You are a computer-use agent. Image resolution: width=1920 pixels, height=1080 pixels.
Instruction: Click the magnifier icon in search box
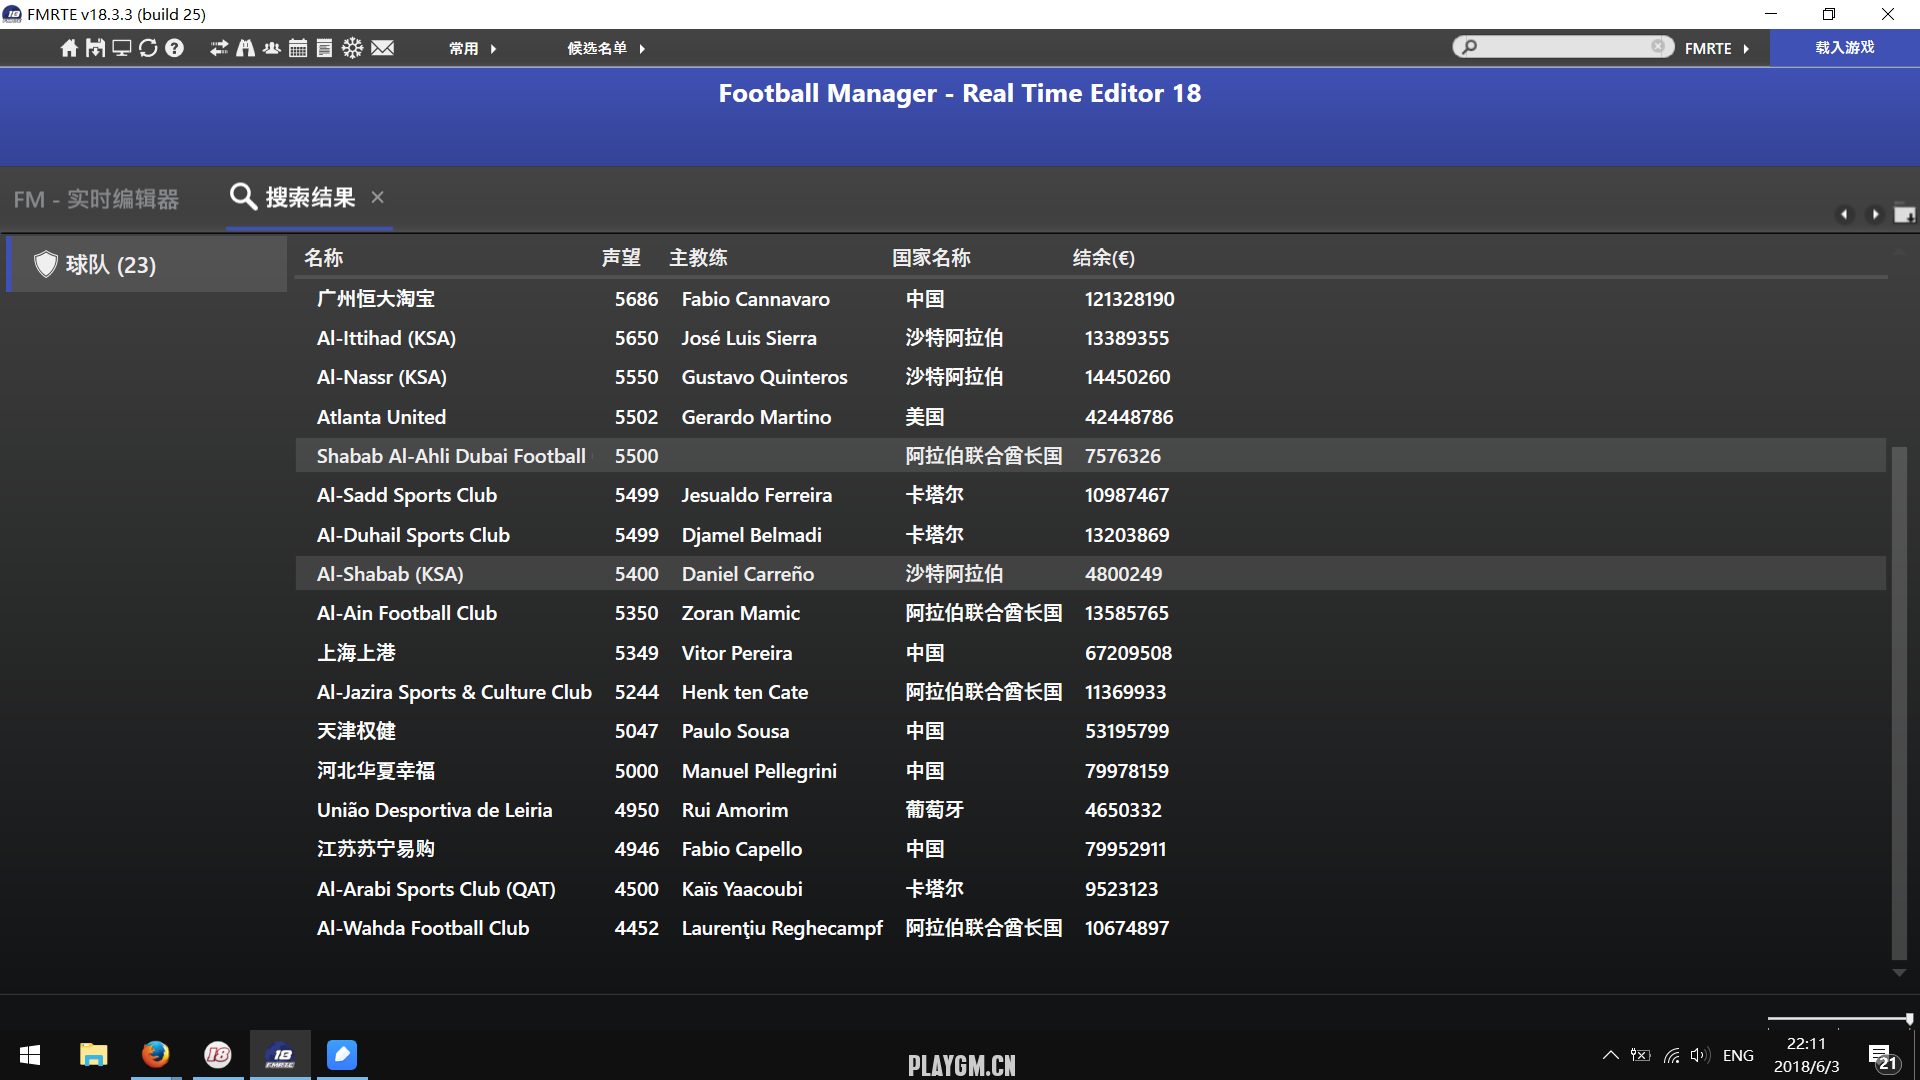(x=1469, y=46)
